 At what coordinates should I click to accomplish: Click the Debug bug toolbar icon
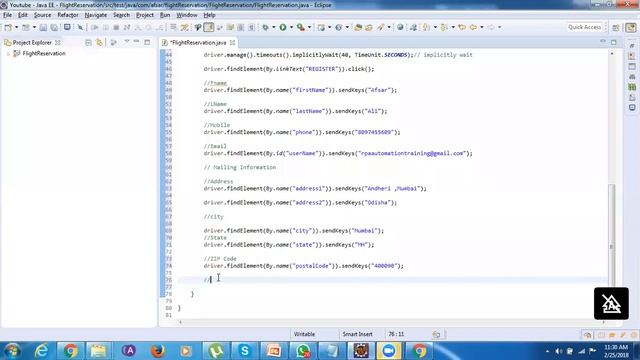click(x=265, y=27)
